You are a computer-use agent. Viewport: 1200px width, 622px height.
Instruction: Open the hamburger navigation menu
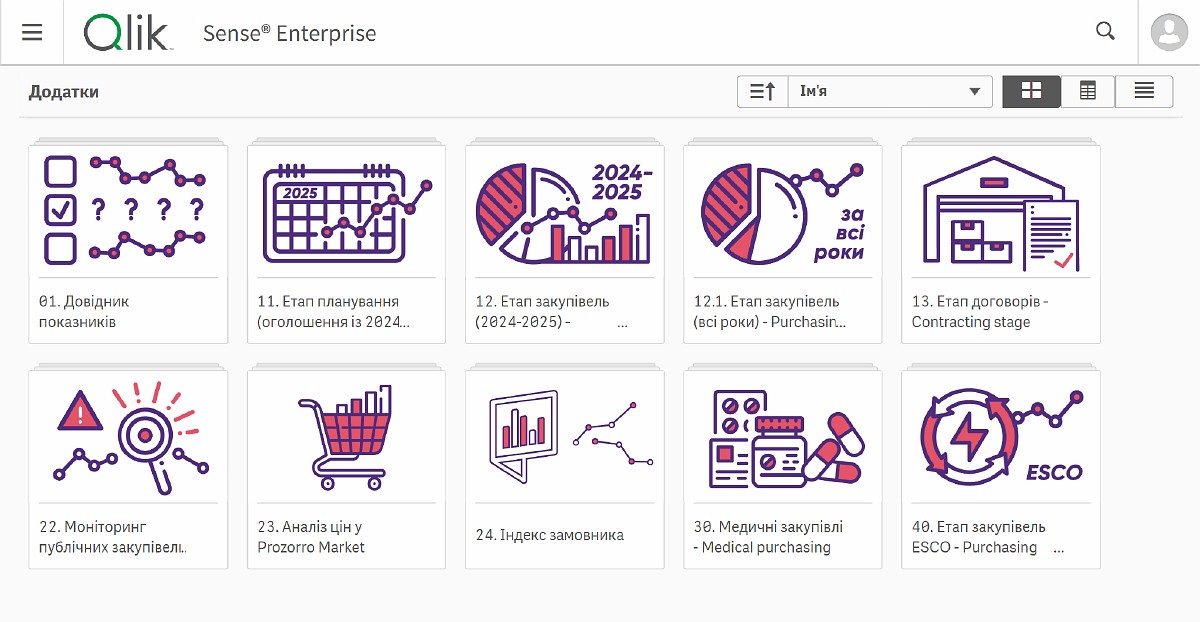pyautogui.click(x=32, y=32)
